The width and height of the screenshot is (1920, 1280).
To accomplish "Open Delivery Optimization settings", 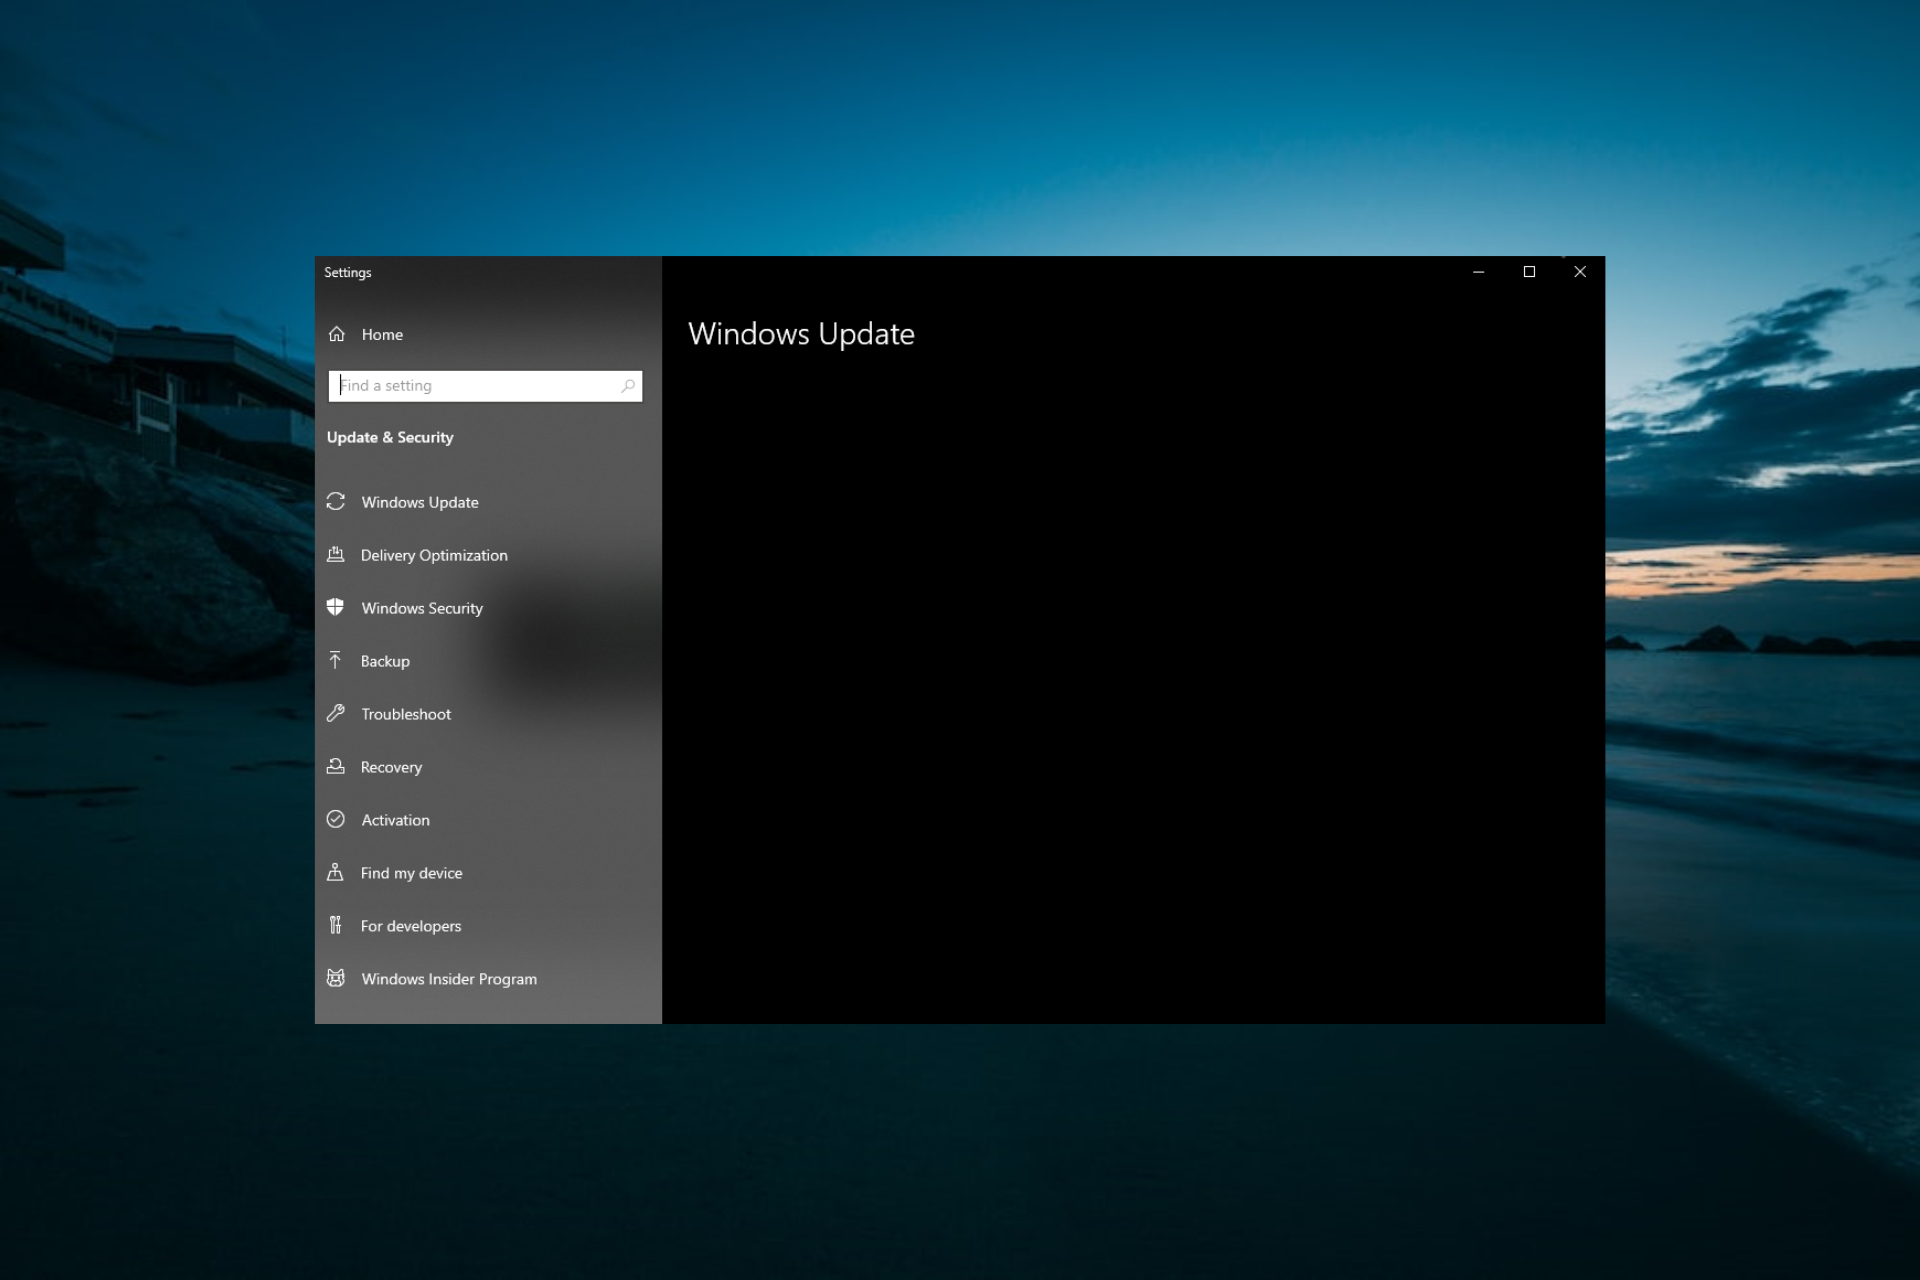I will pyautogui.click(x=488, y=555).
